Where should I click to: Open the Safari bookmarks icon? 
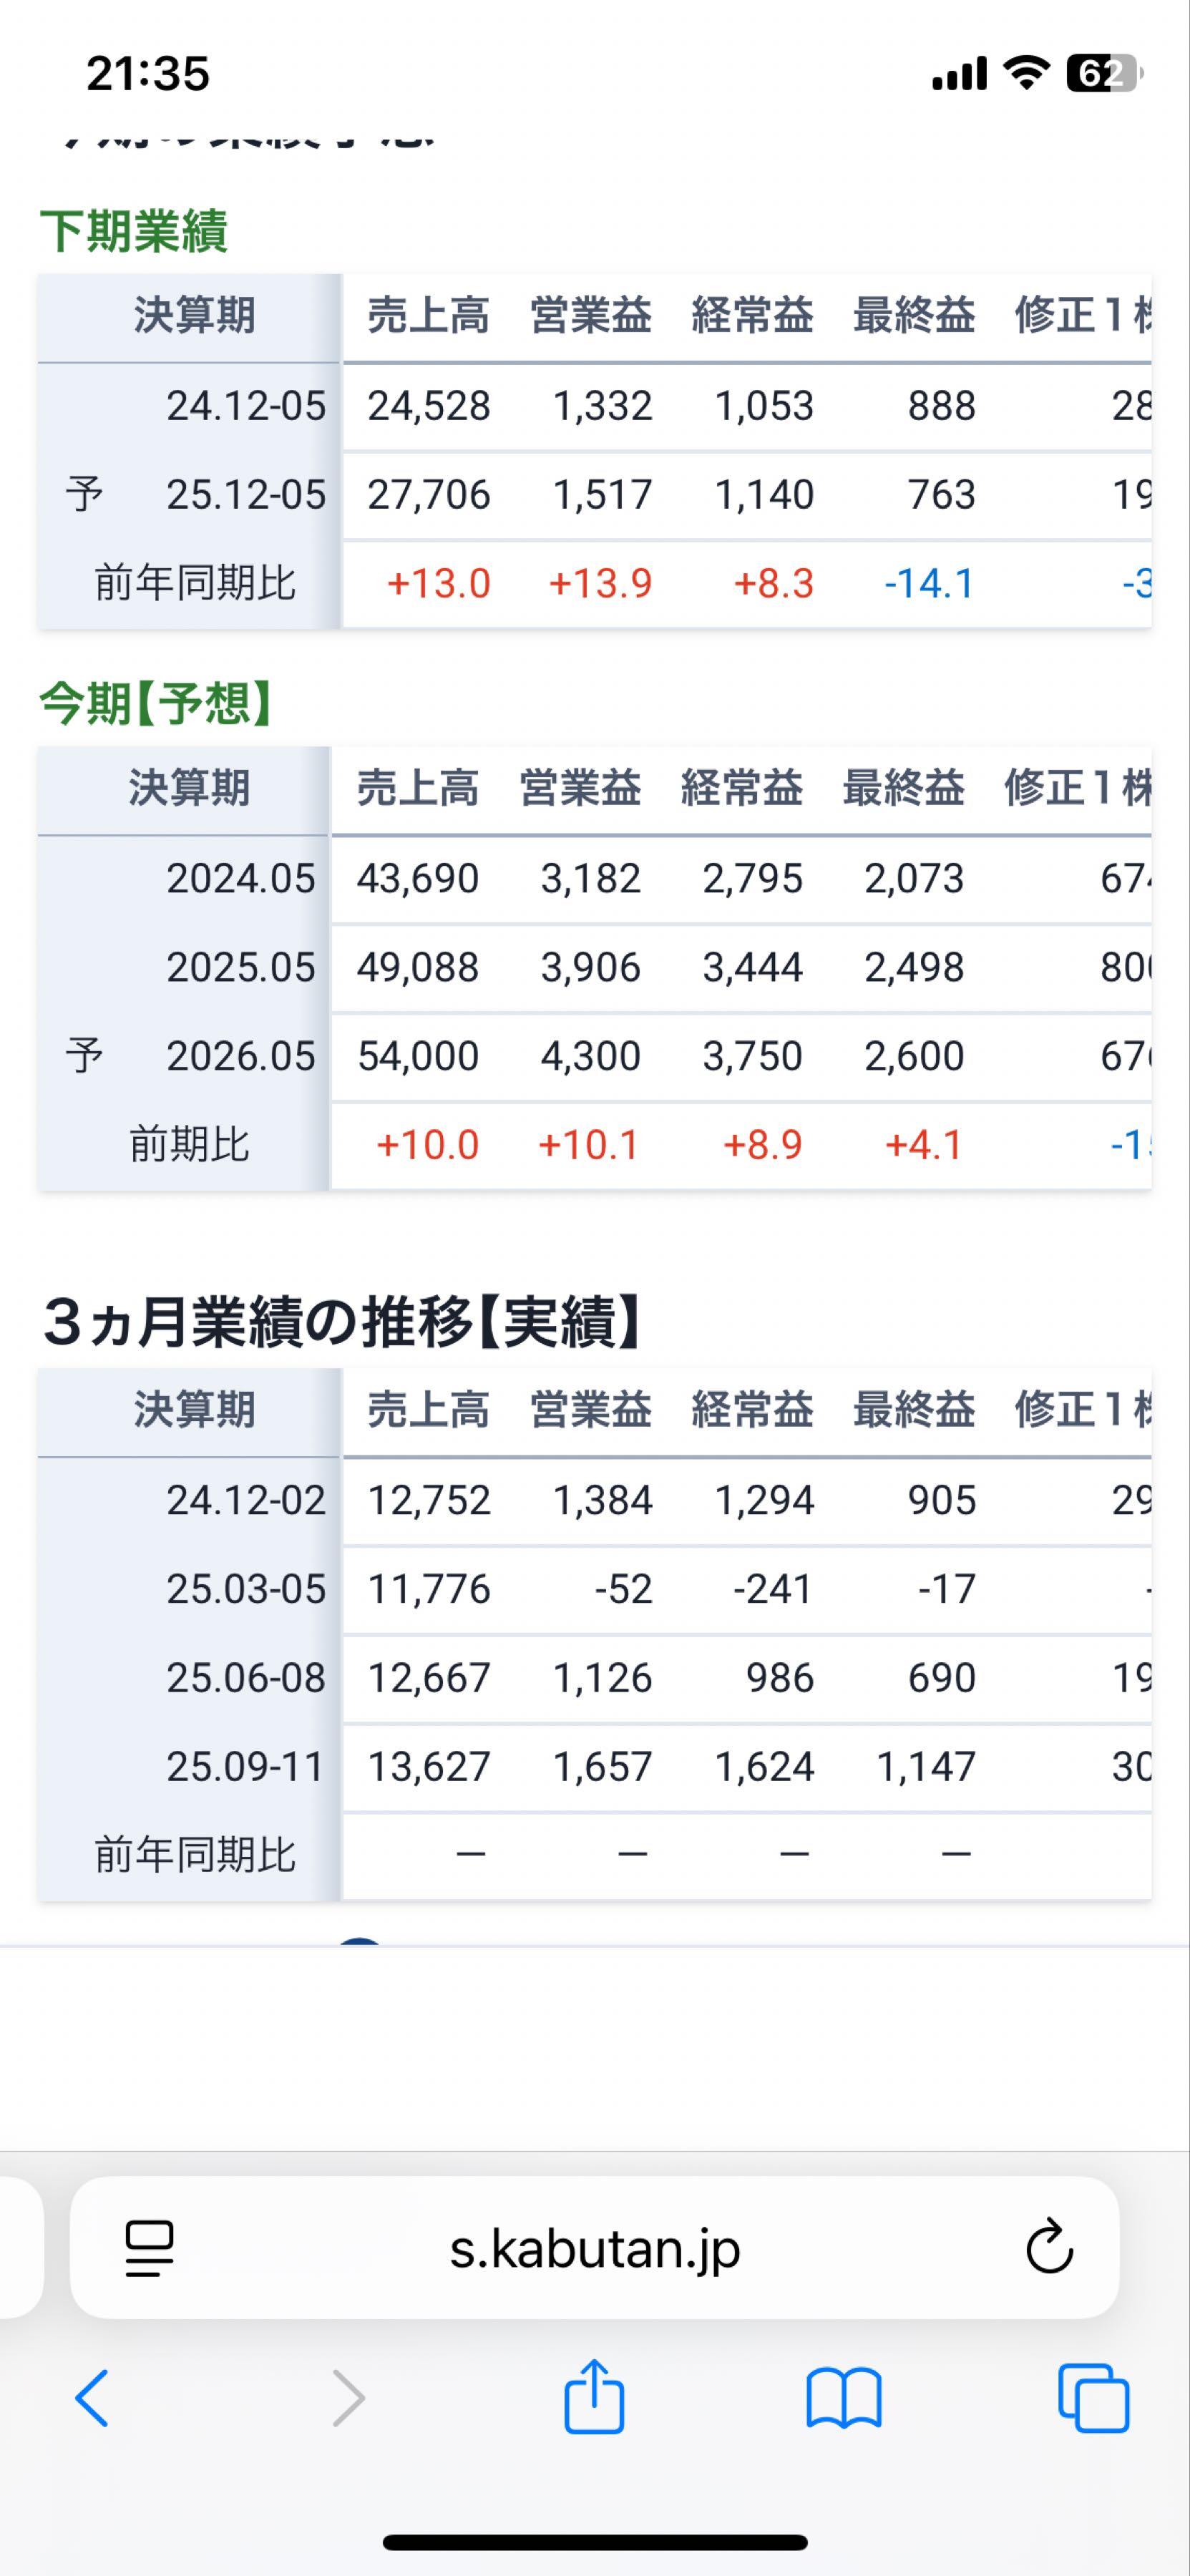coord(843,2398)
